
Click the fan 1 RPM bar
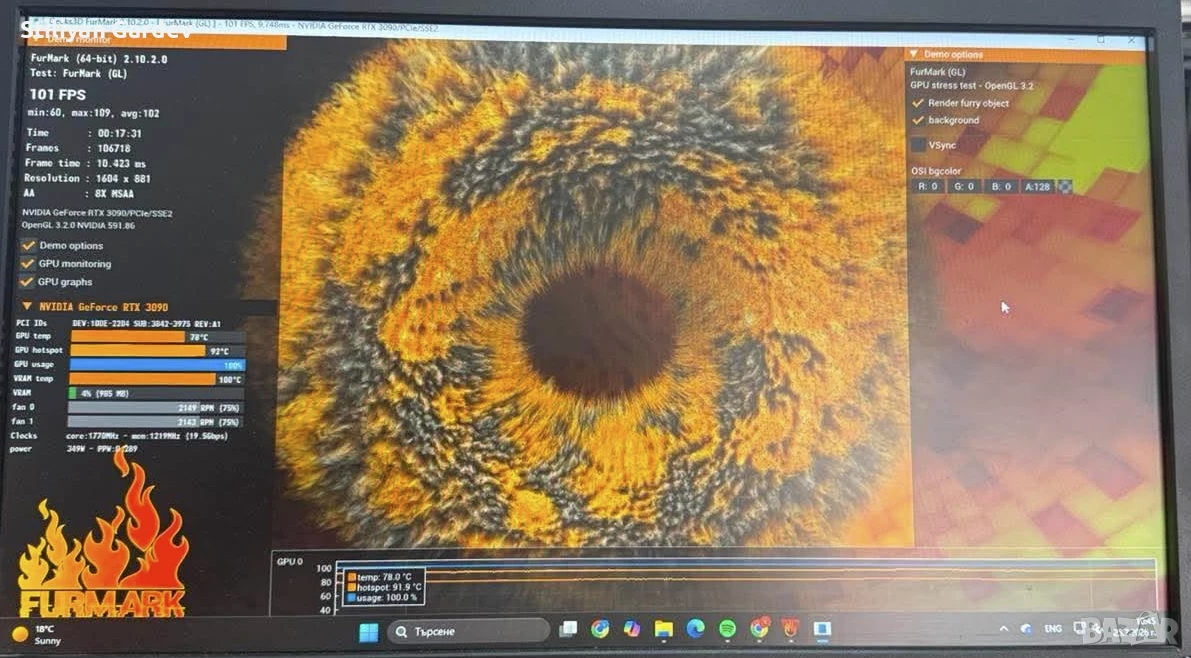[156, 422]
